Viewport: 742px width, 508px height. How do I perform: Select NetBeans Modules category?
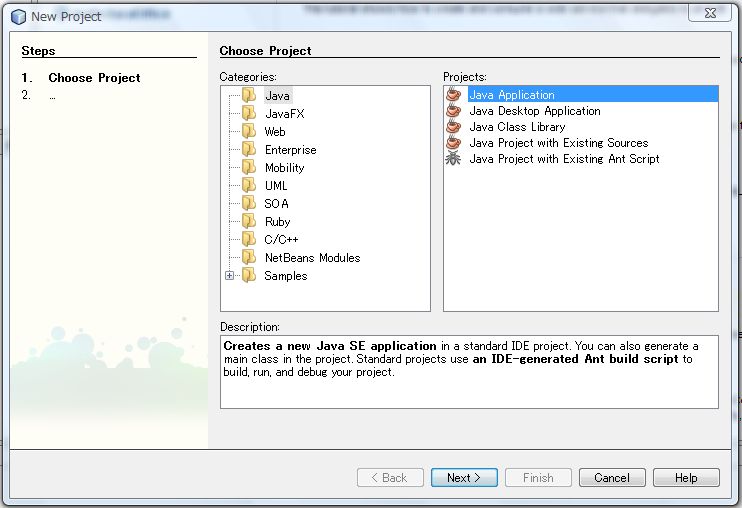[x=312, y=258]
